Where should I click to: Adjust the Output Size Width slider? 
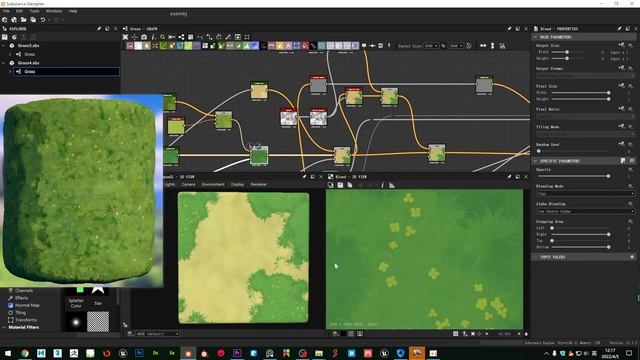pyautogui.click(x=567, y=52)
